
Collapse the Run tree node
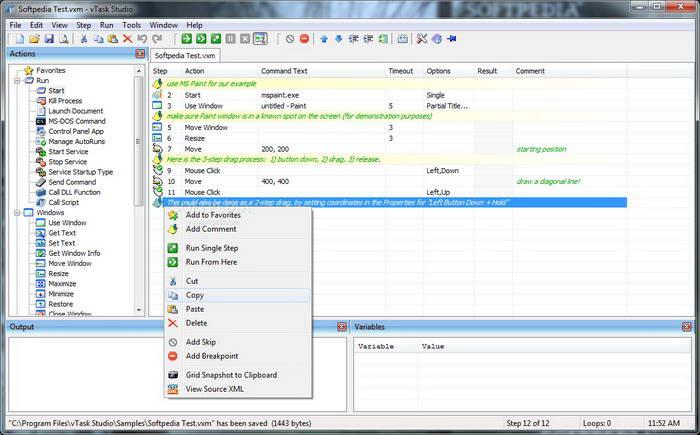[x=16, y=80]
